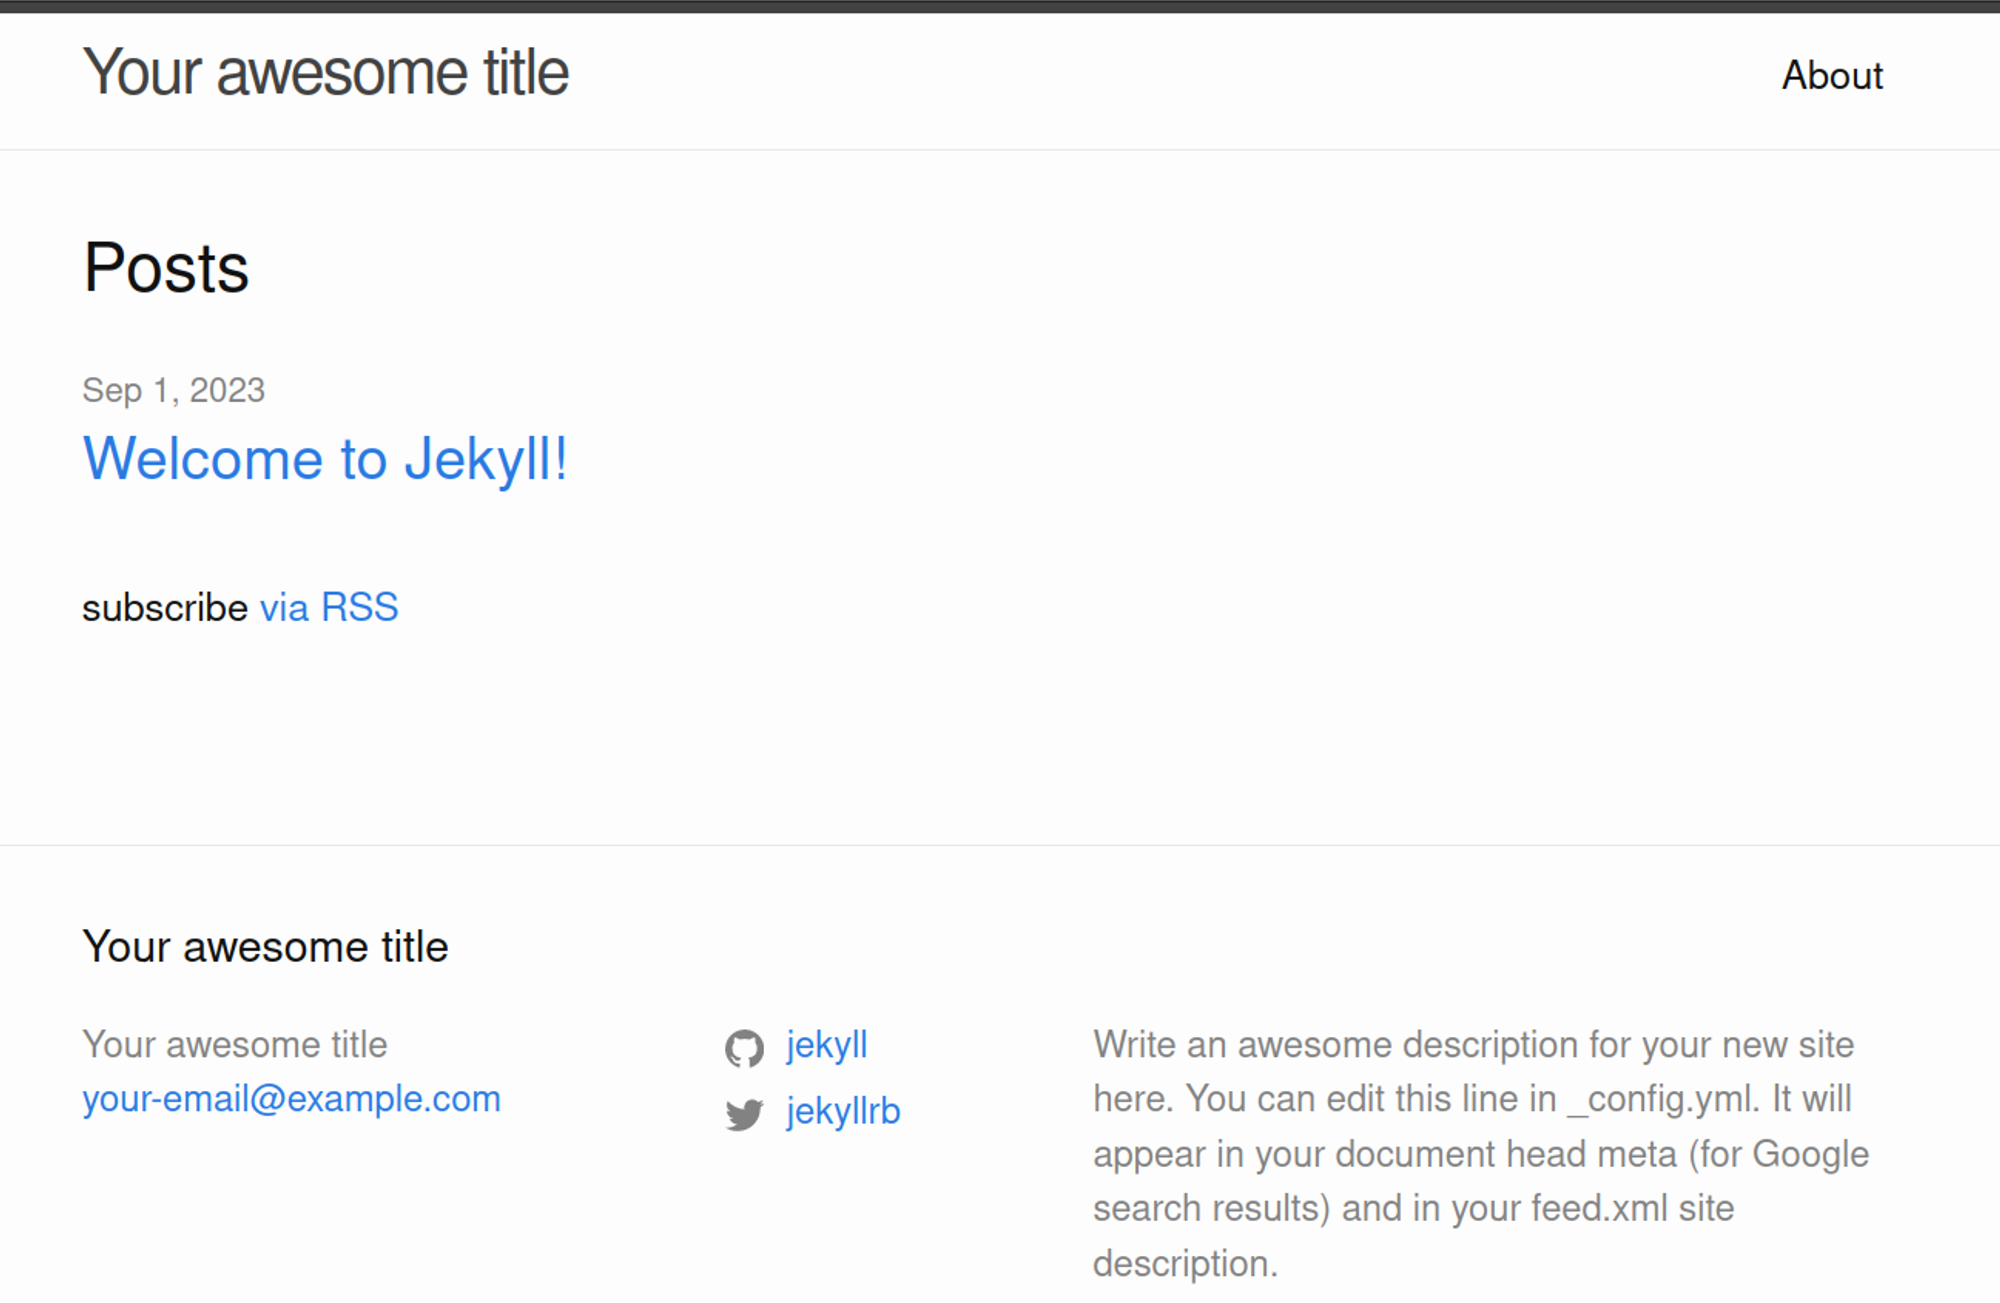Click 'document head meta' phrase in the description
This screenshot has width=2000, height=1303.
[1505, 1154]
